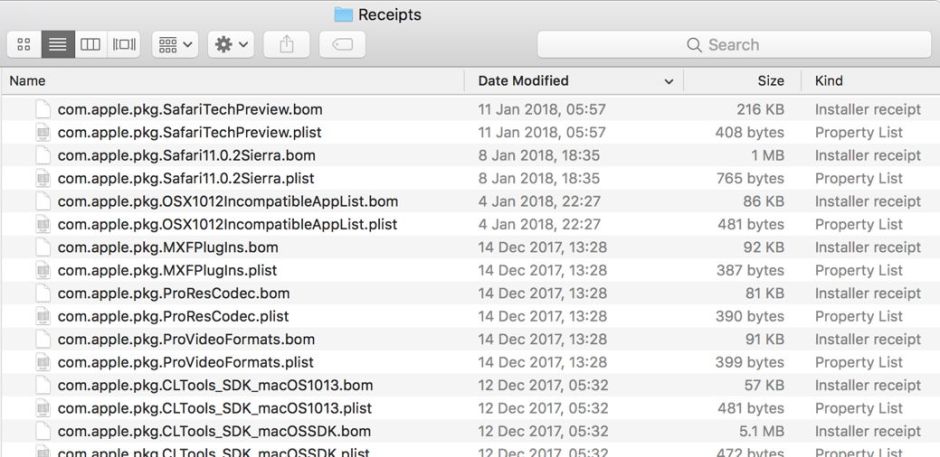Select com.apple.pkg.SafariTechPreview.bom file
Image resolution: width=940 pixels, height=457 pixels.
(190, 109)
